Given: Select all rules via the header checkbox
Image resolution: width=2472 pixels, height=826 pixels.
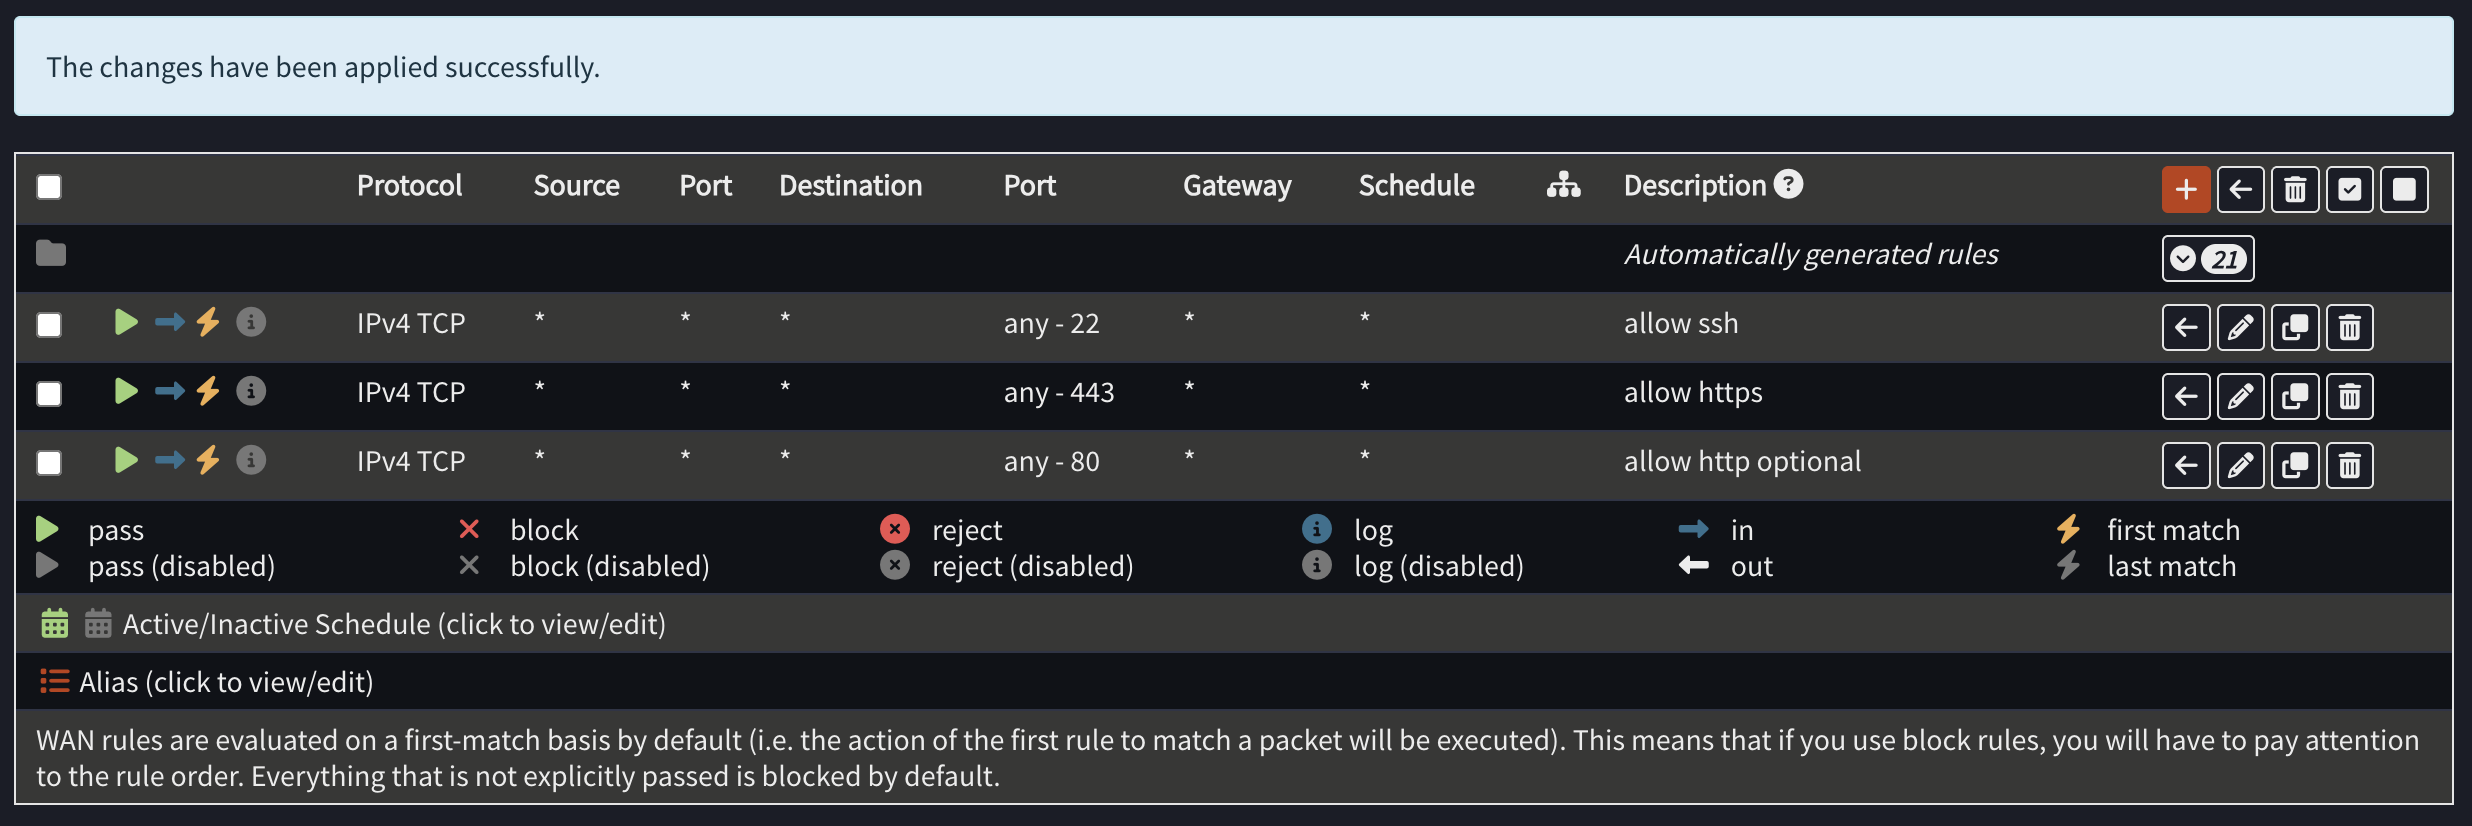Looking at the screenshot, I should (48, 185).
